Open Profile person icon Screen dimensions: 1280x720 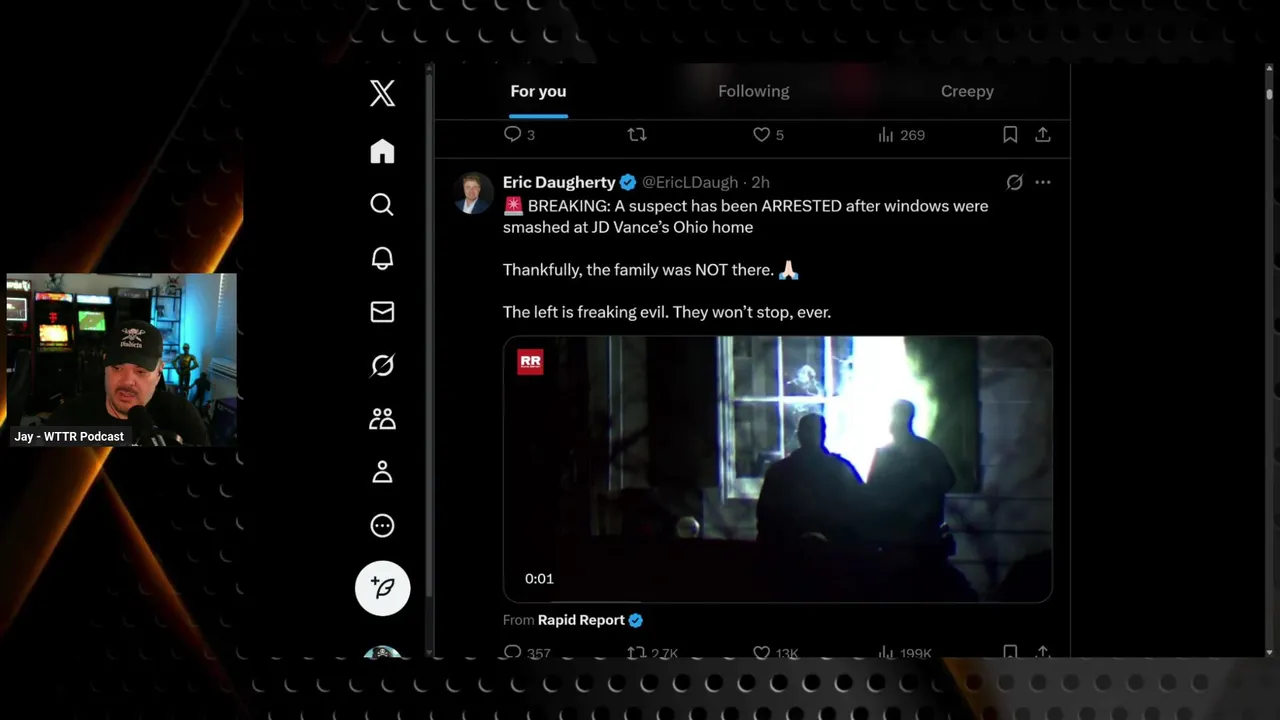(x=382, y=472)
